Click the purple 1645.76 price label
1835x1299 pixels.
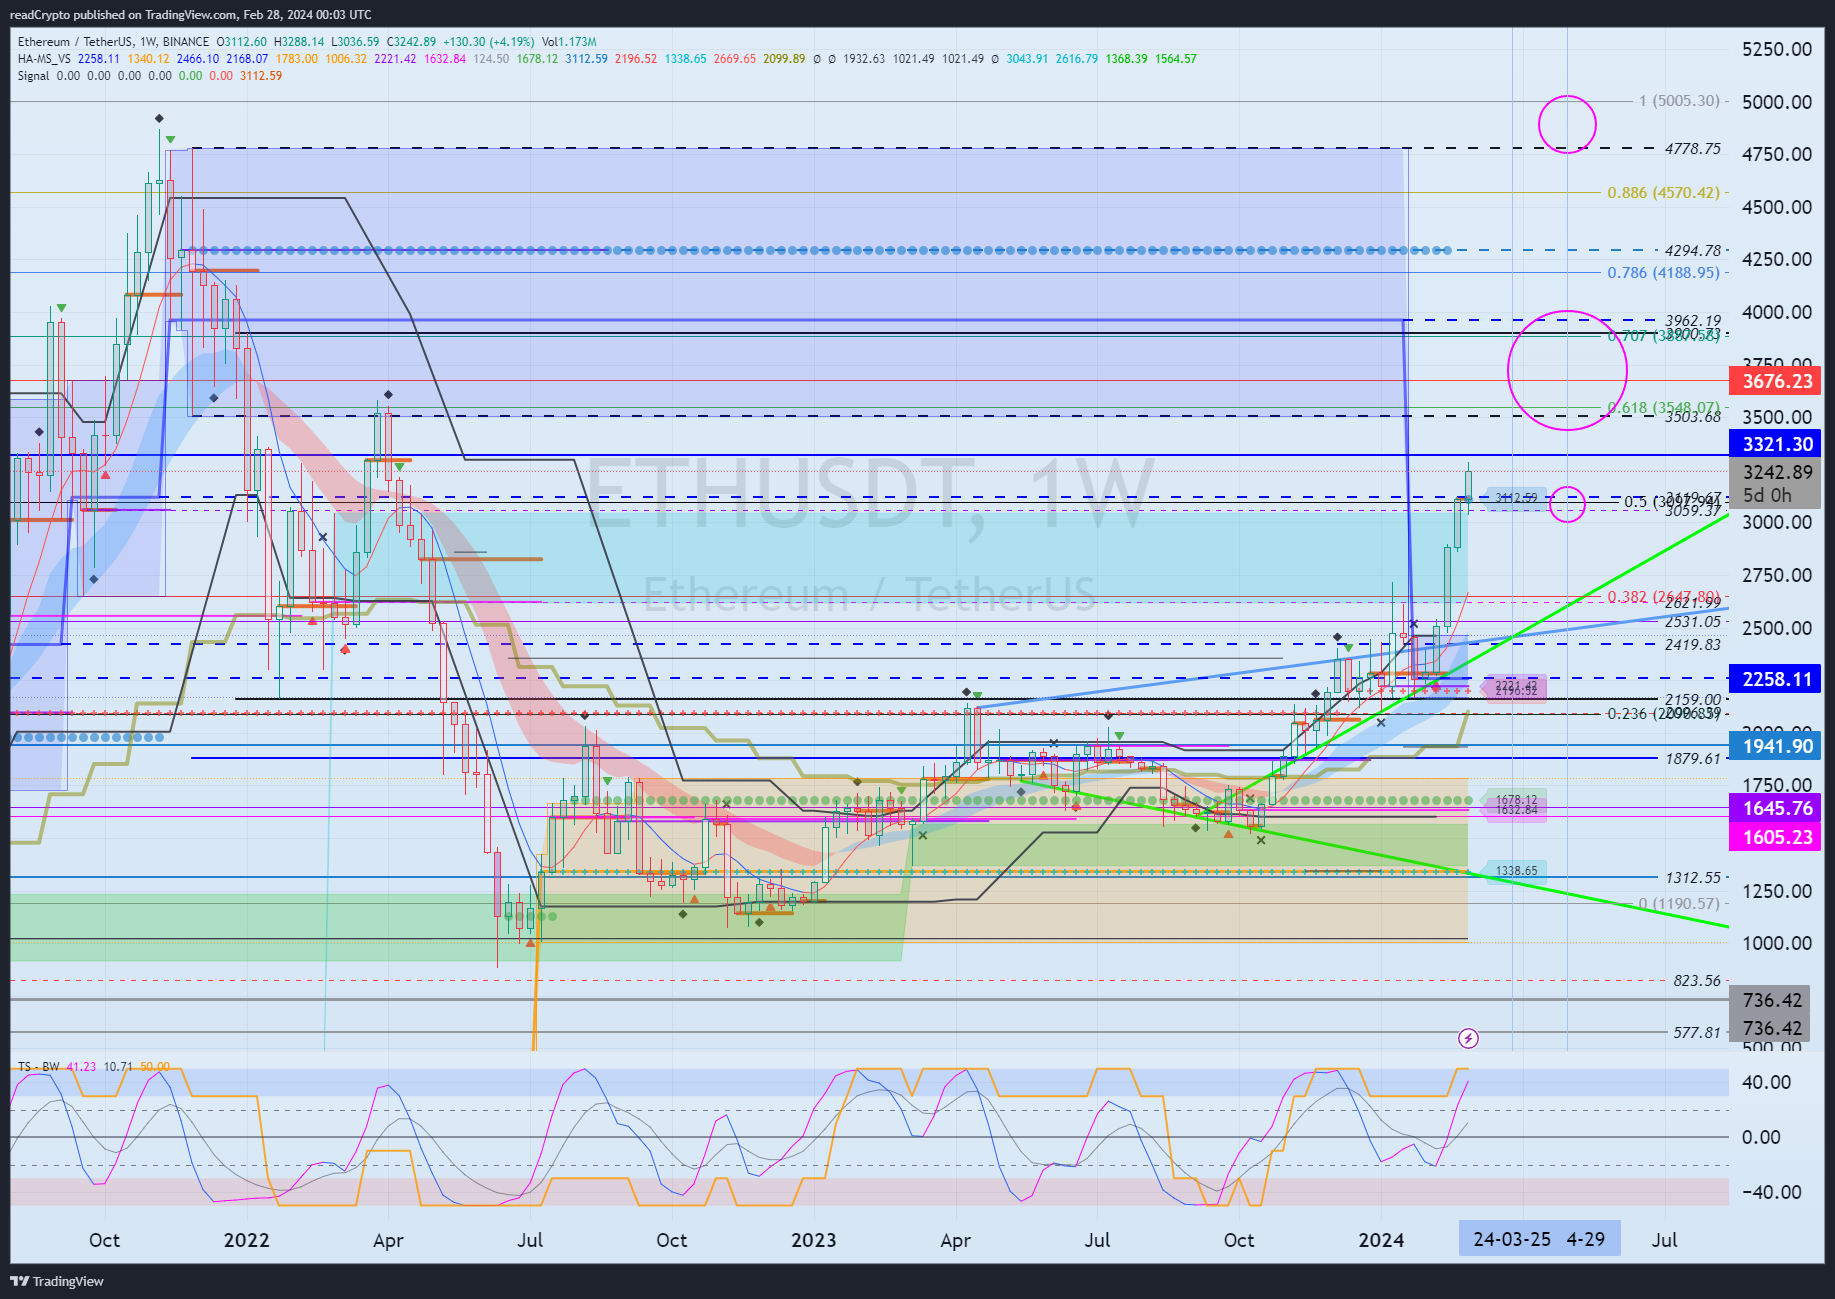(x=1777, y=808)
